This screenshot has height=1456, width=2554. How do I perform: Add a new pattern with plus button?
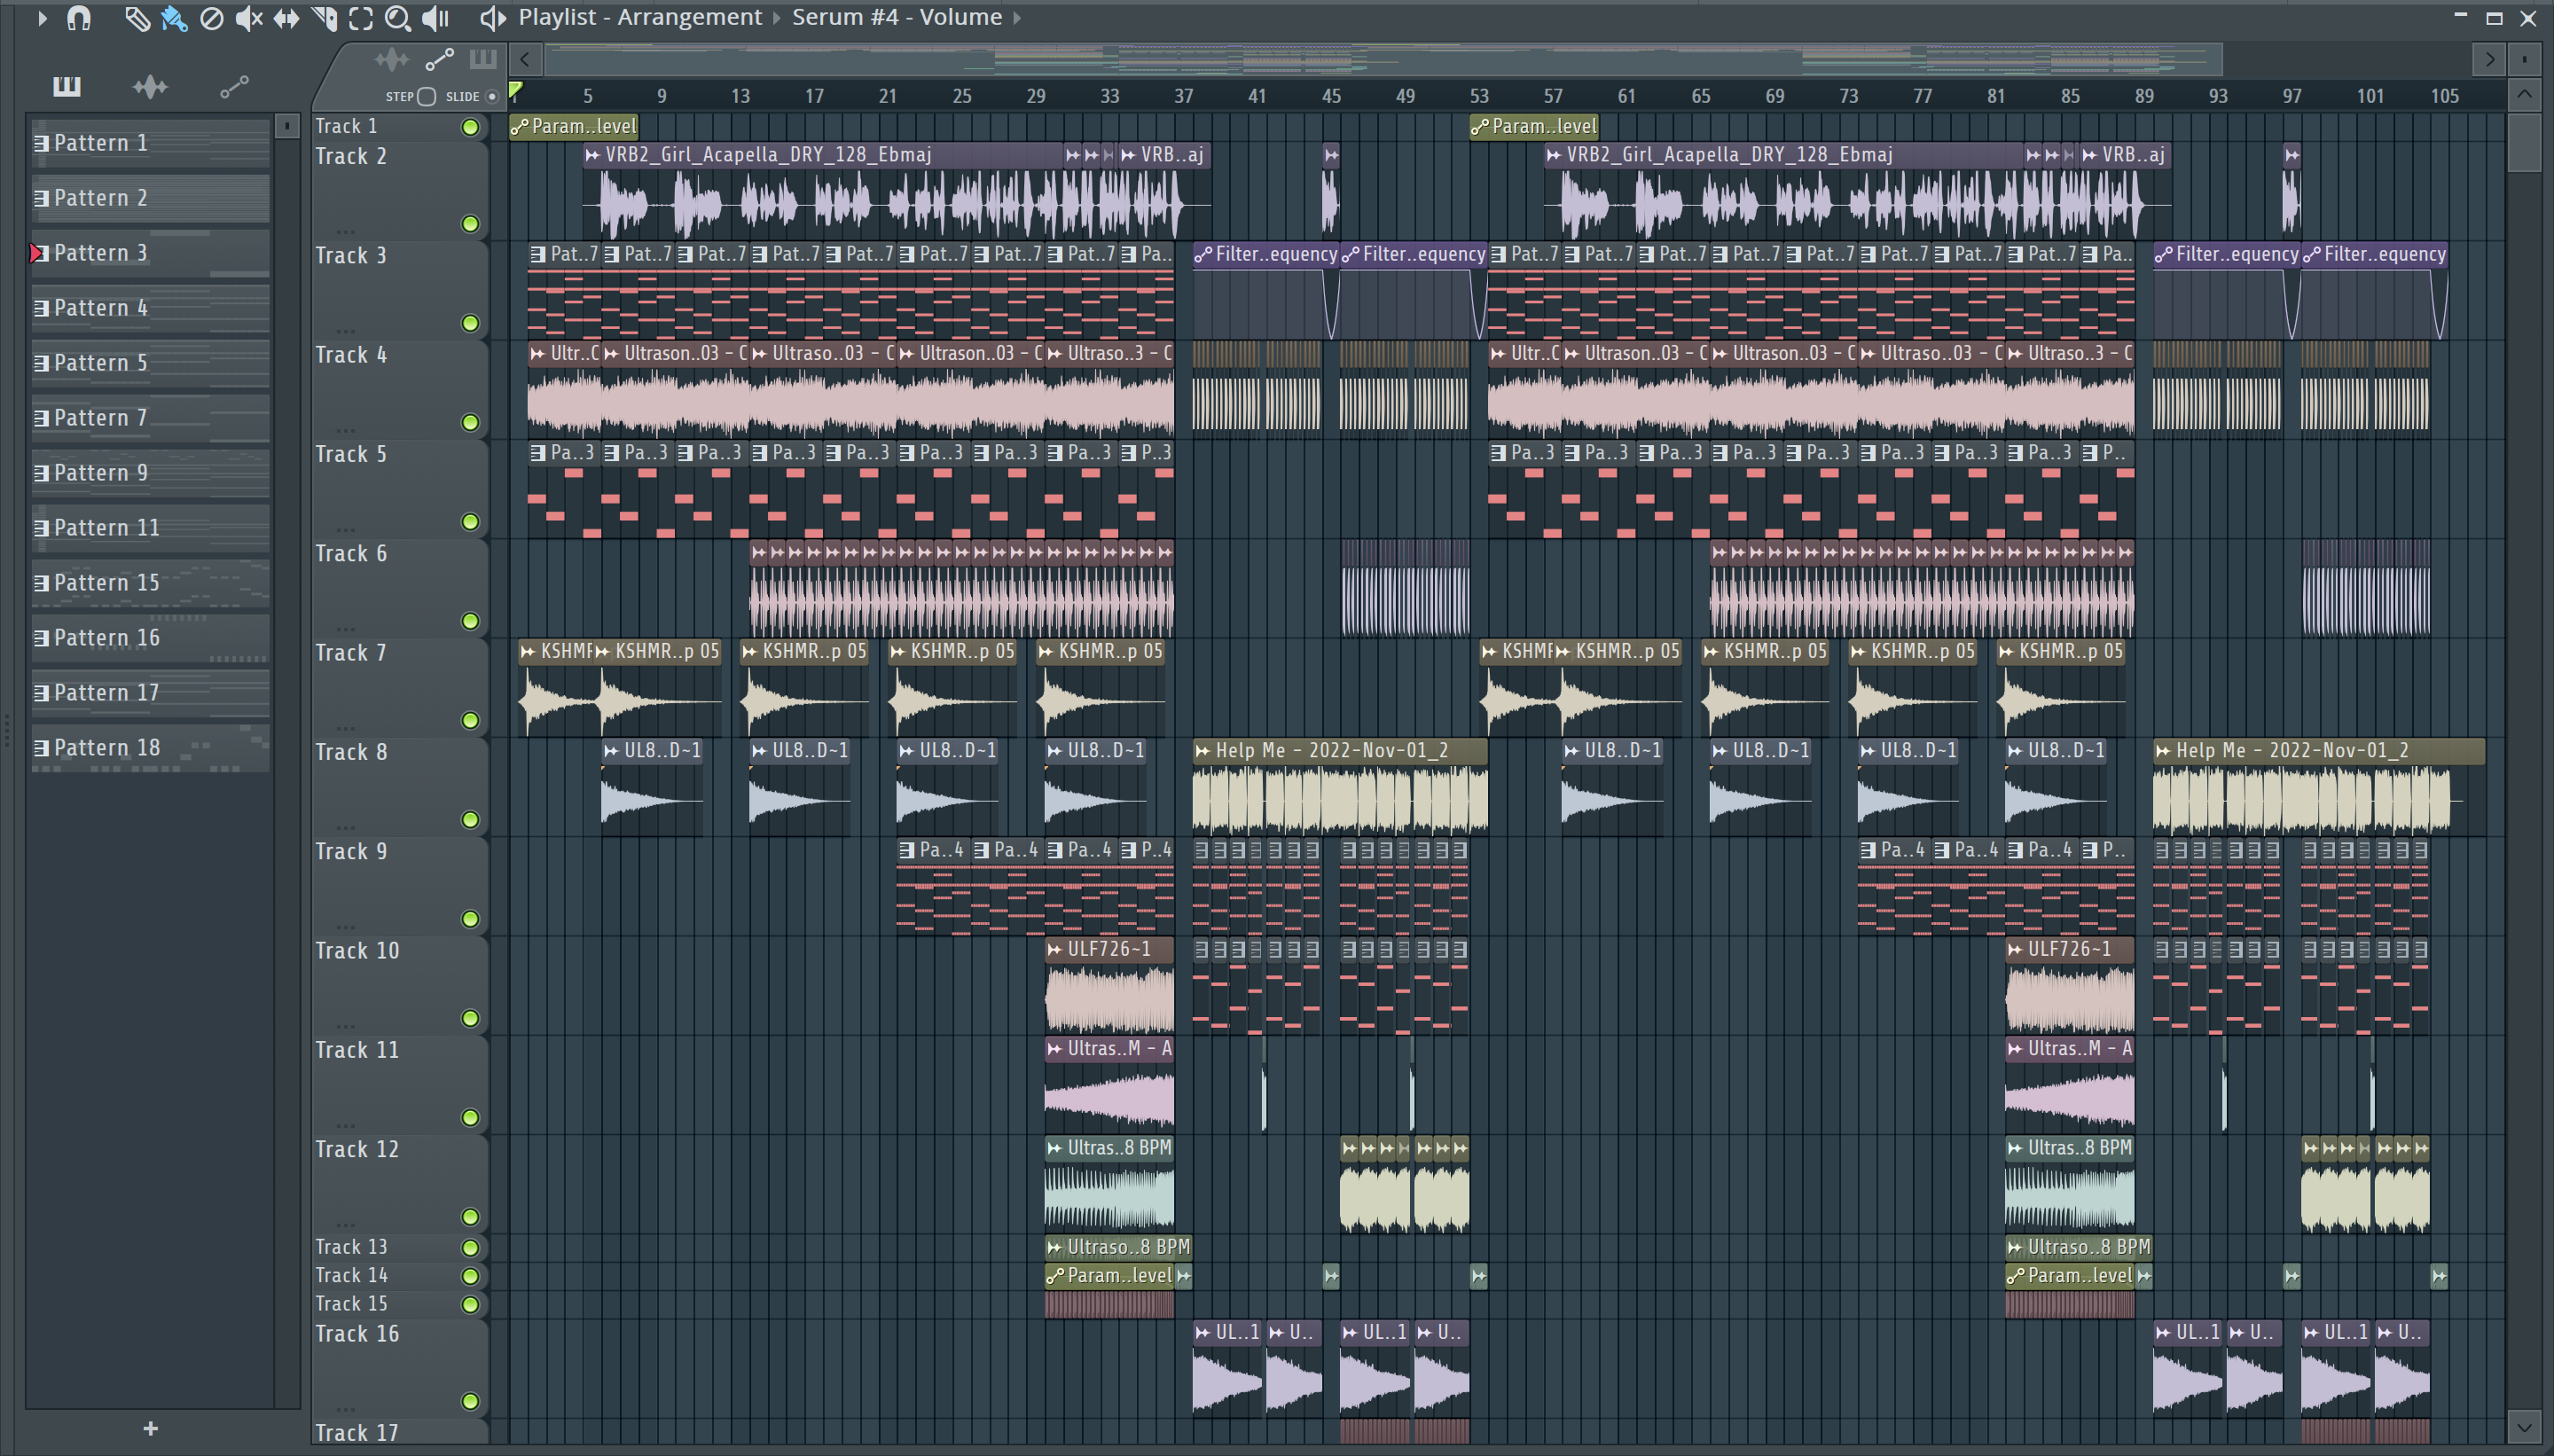coord(150,1429)
